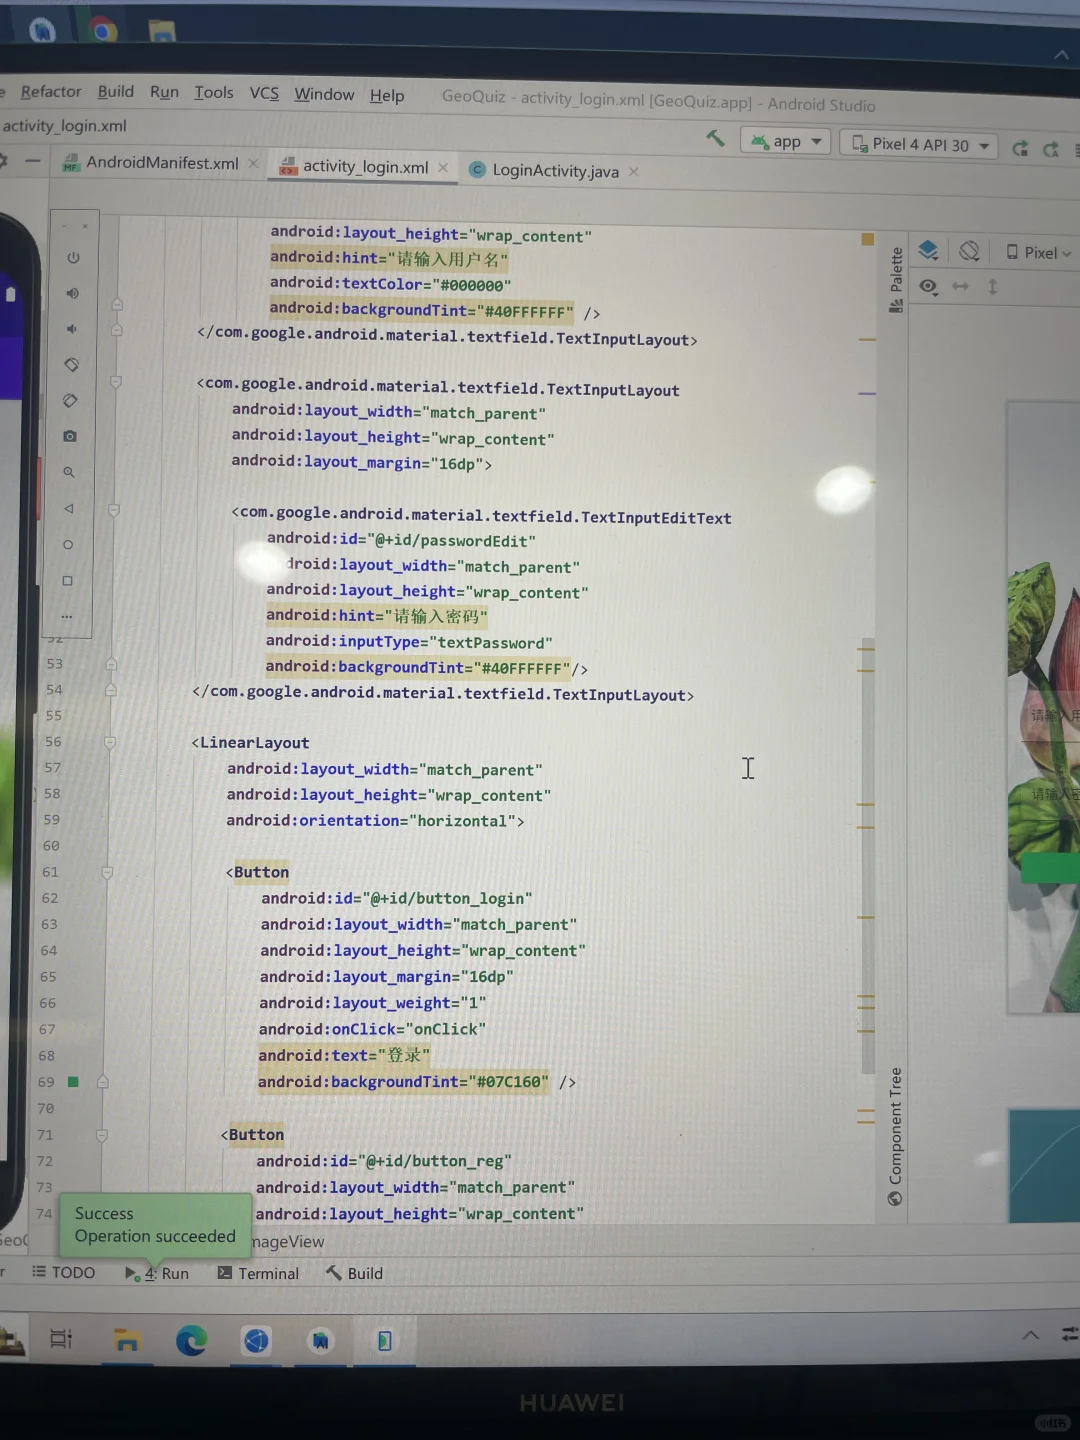Collapse fold marker at TextInputEditText passwordEdit tag
The image size is (1080, 1440).
click(x=114, y=510)
